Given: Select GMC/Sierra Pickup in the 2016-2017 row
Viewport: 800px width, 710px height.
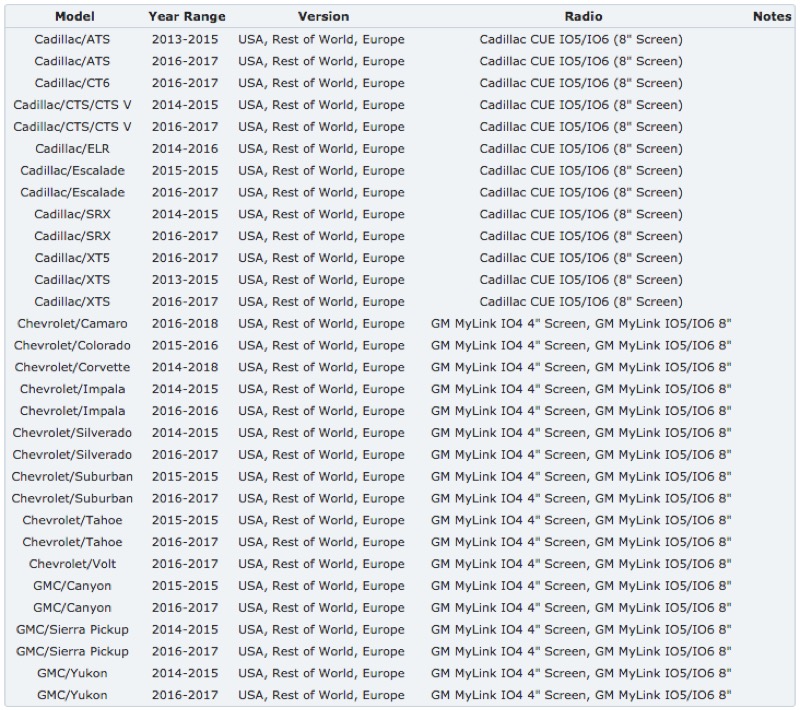Looking at the screenshot, I should pos(72,652).
